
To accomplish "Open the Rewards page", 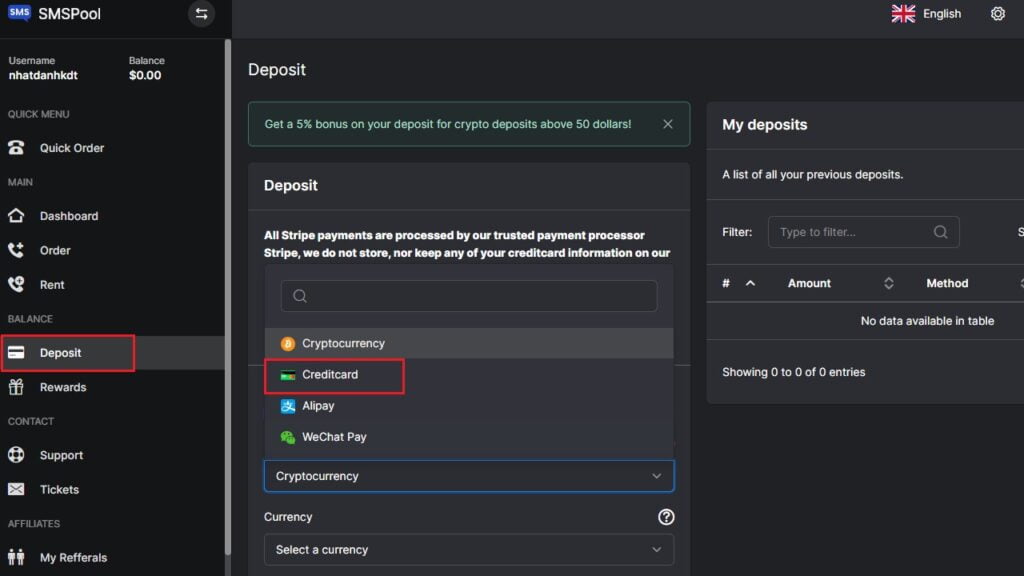I will coord(62,387).
